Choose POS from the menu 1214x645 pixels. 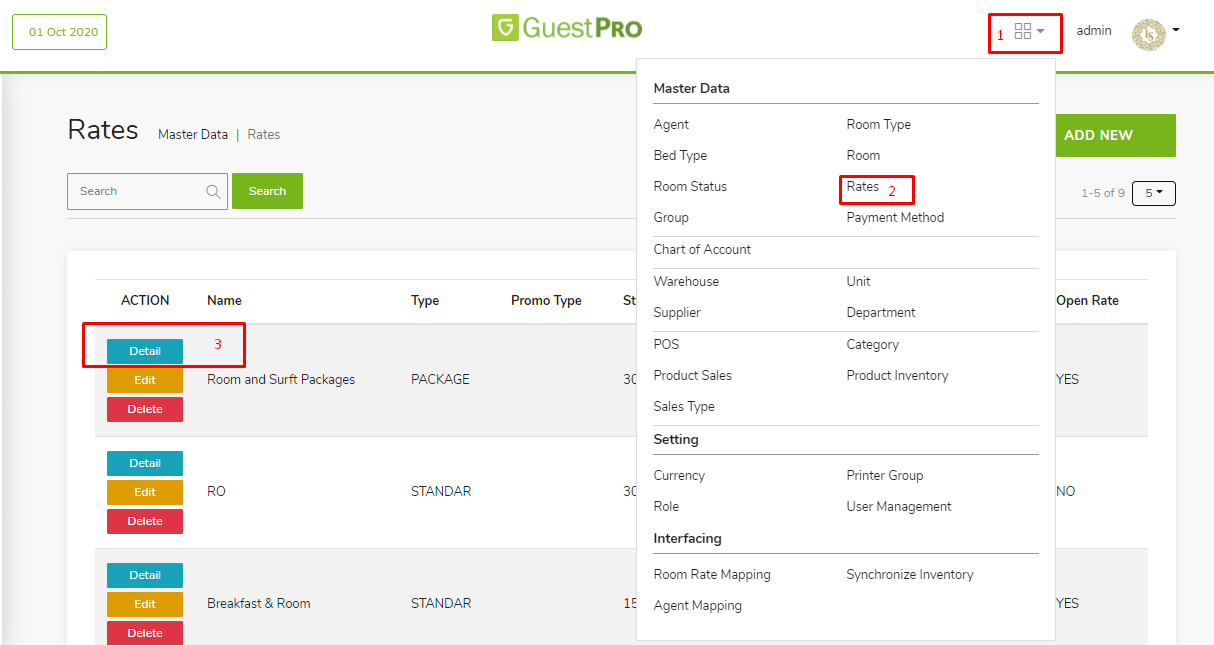tap(666, 344)
